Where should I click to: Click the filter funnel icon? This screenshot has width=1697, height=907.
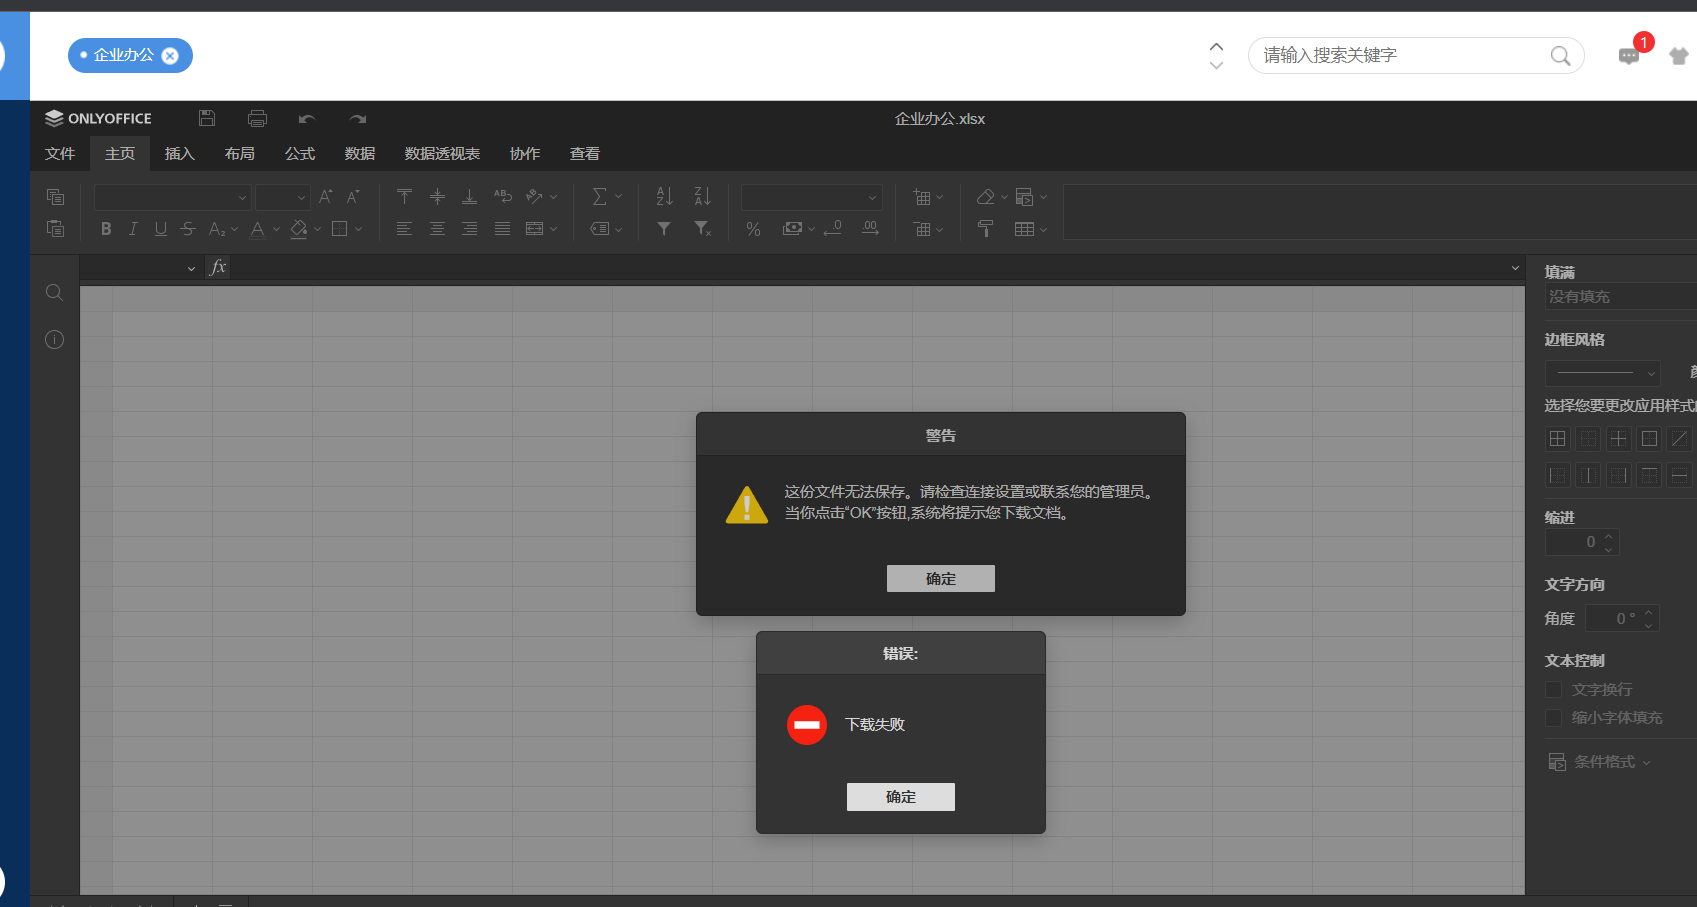[x=664, y=229]
